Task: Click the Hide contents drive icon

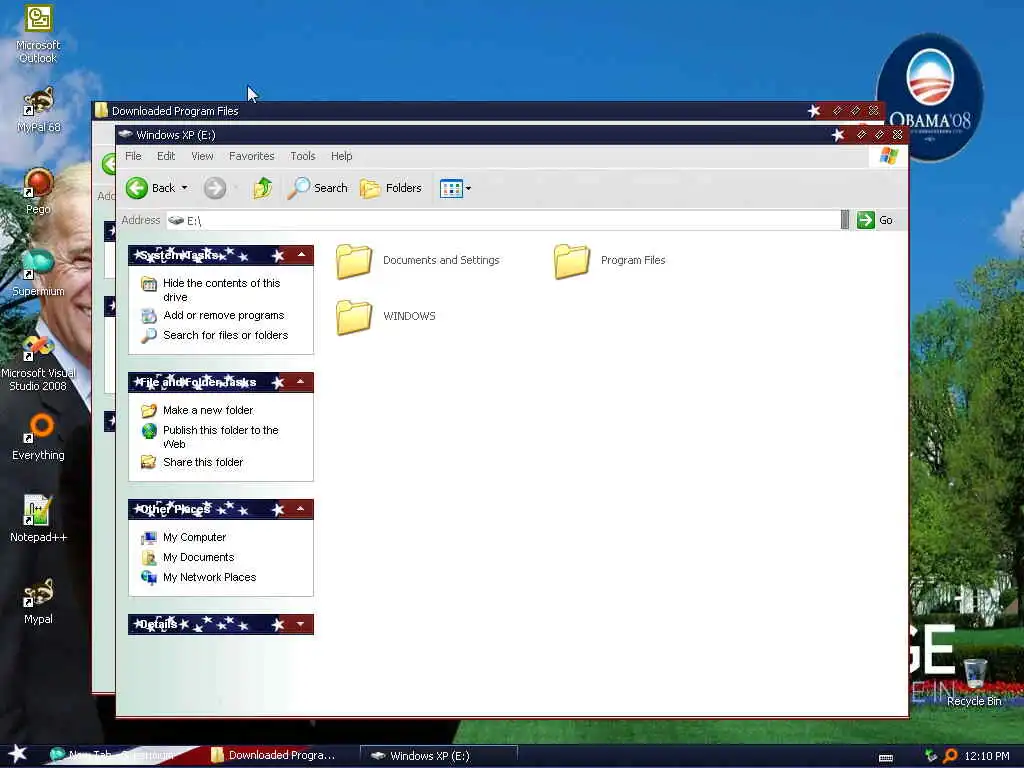Action: click(x=149, y=284)
